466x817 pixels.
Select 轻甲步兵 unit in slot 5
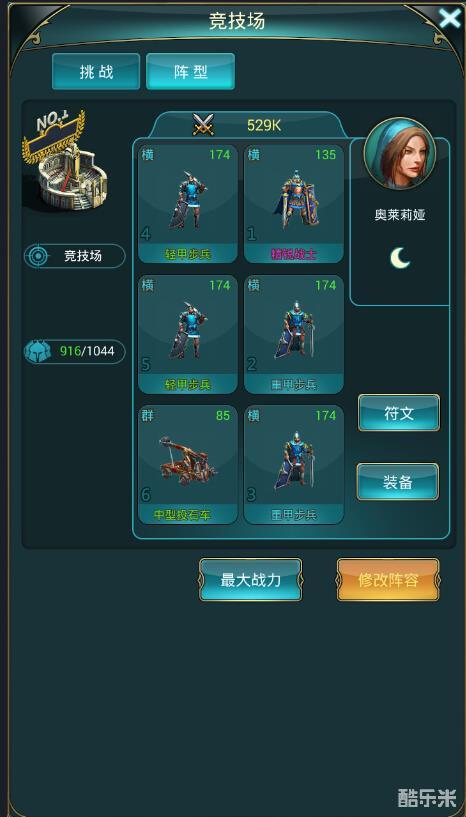188,335
